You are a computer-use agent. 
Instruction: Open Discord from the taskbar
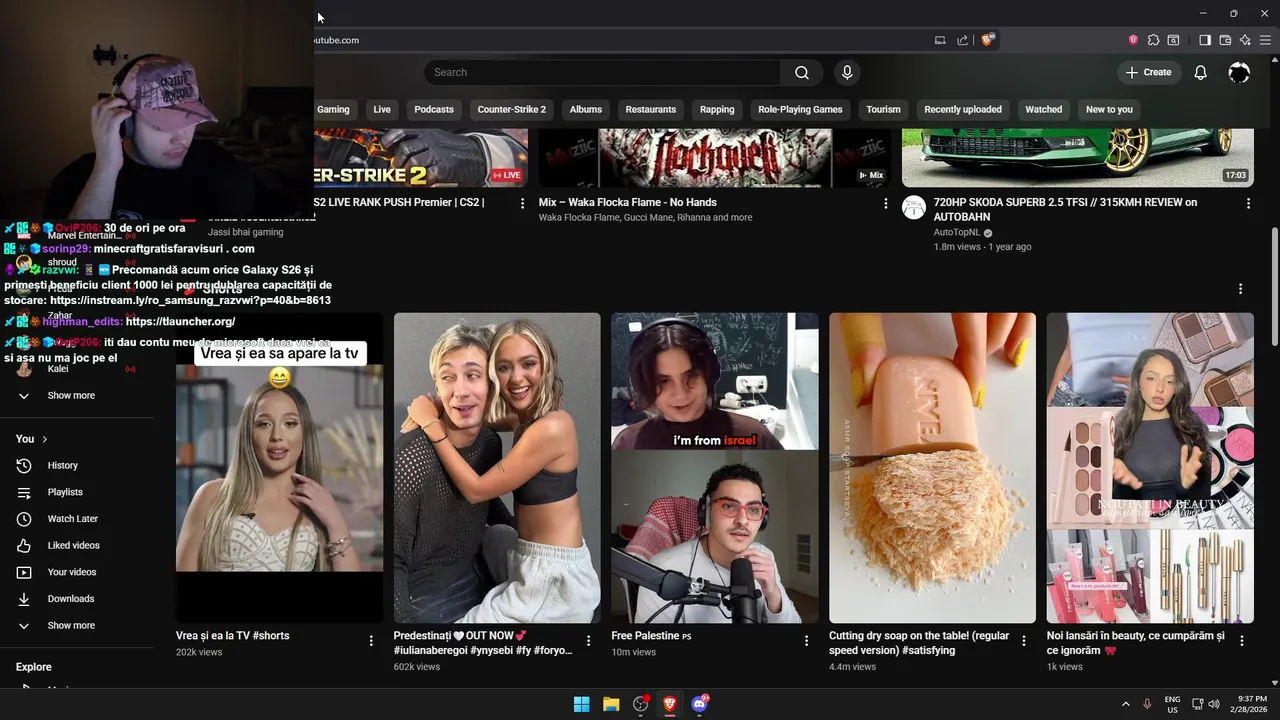(700, 704)
